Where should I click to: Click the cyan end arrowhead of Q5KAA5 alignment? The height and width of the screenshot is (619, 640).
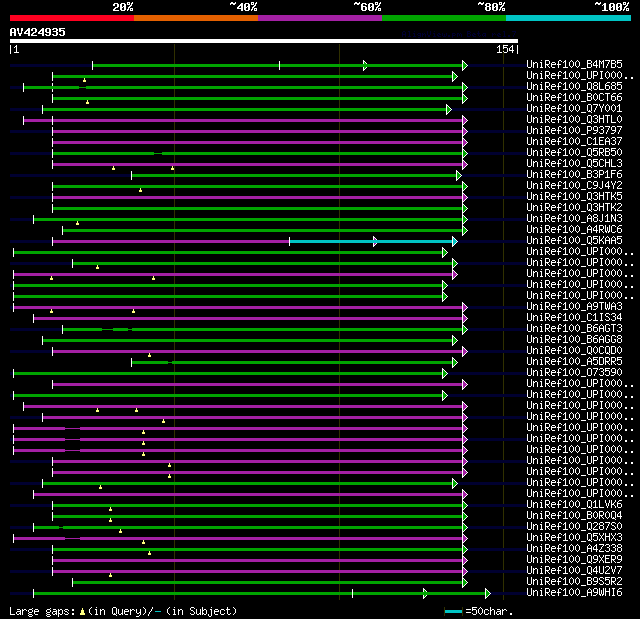point(455,242)
